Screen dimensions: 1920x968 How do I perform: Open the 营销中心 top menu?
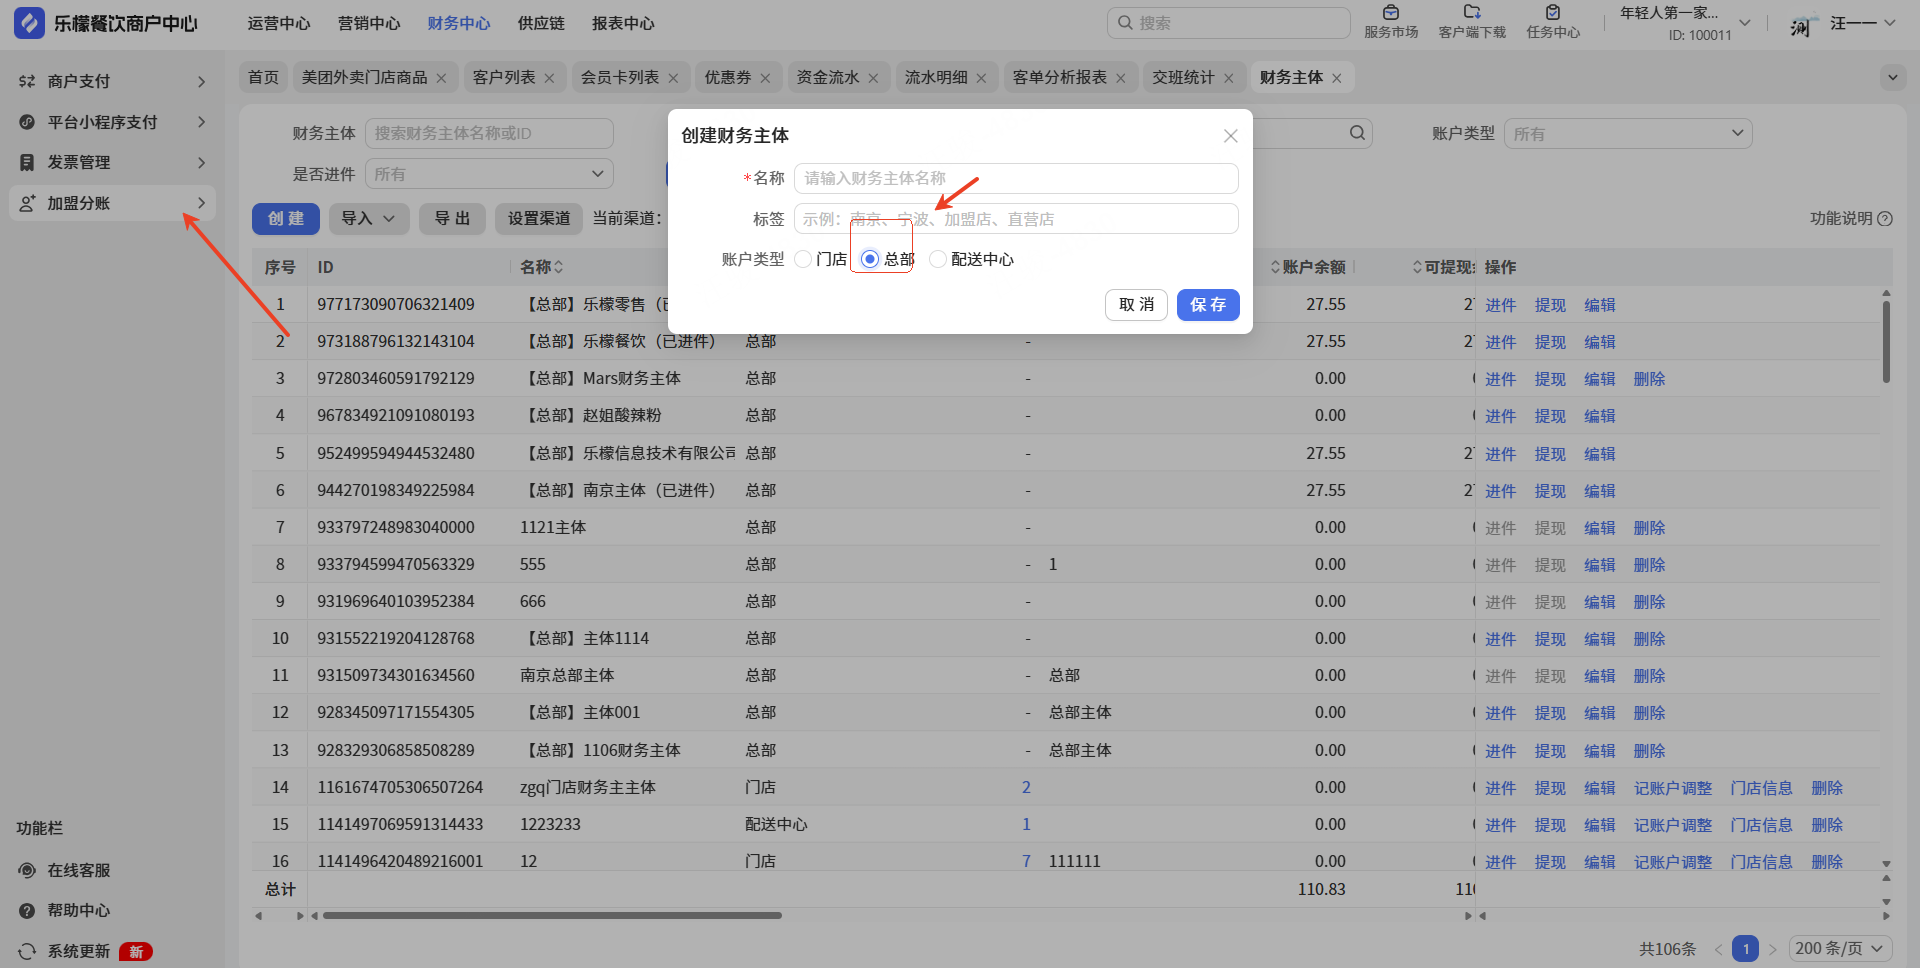pyautogui.click(x=369, y=23)
